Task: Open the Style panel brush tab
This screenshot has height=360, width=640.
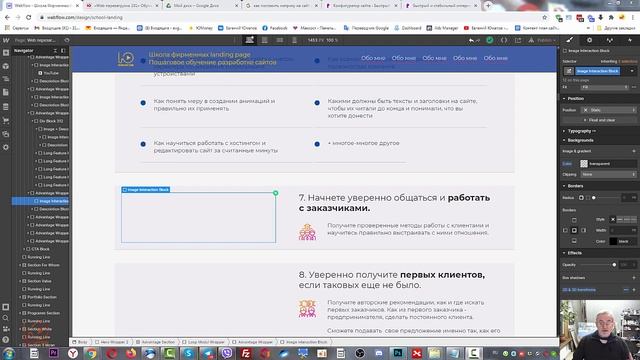Action: (x=570, y=40)
